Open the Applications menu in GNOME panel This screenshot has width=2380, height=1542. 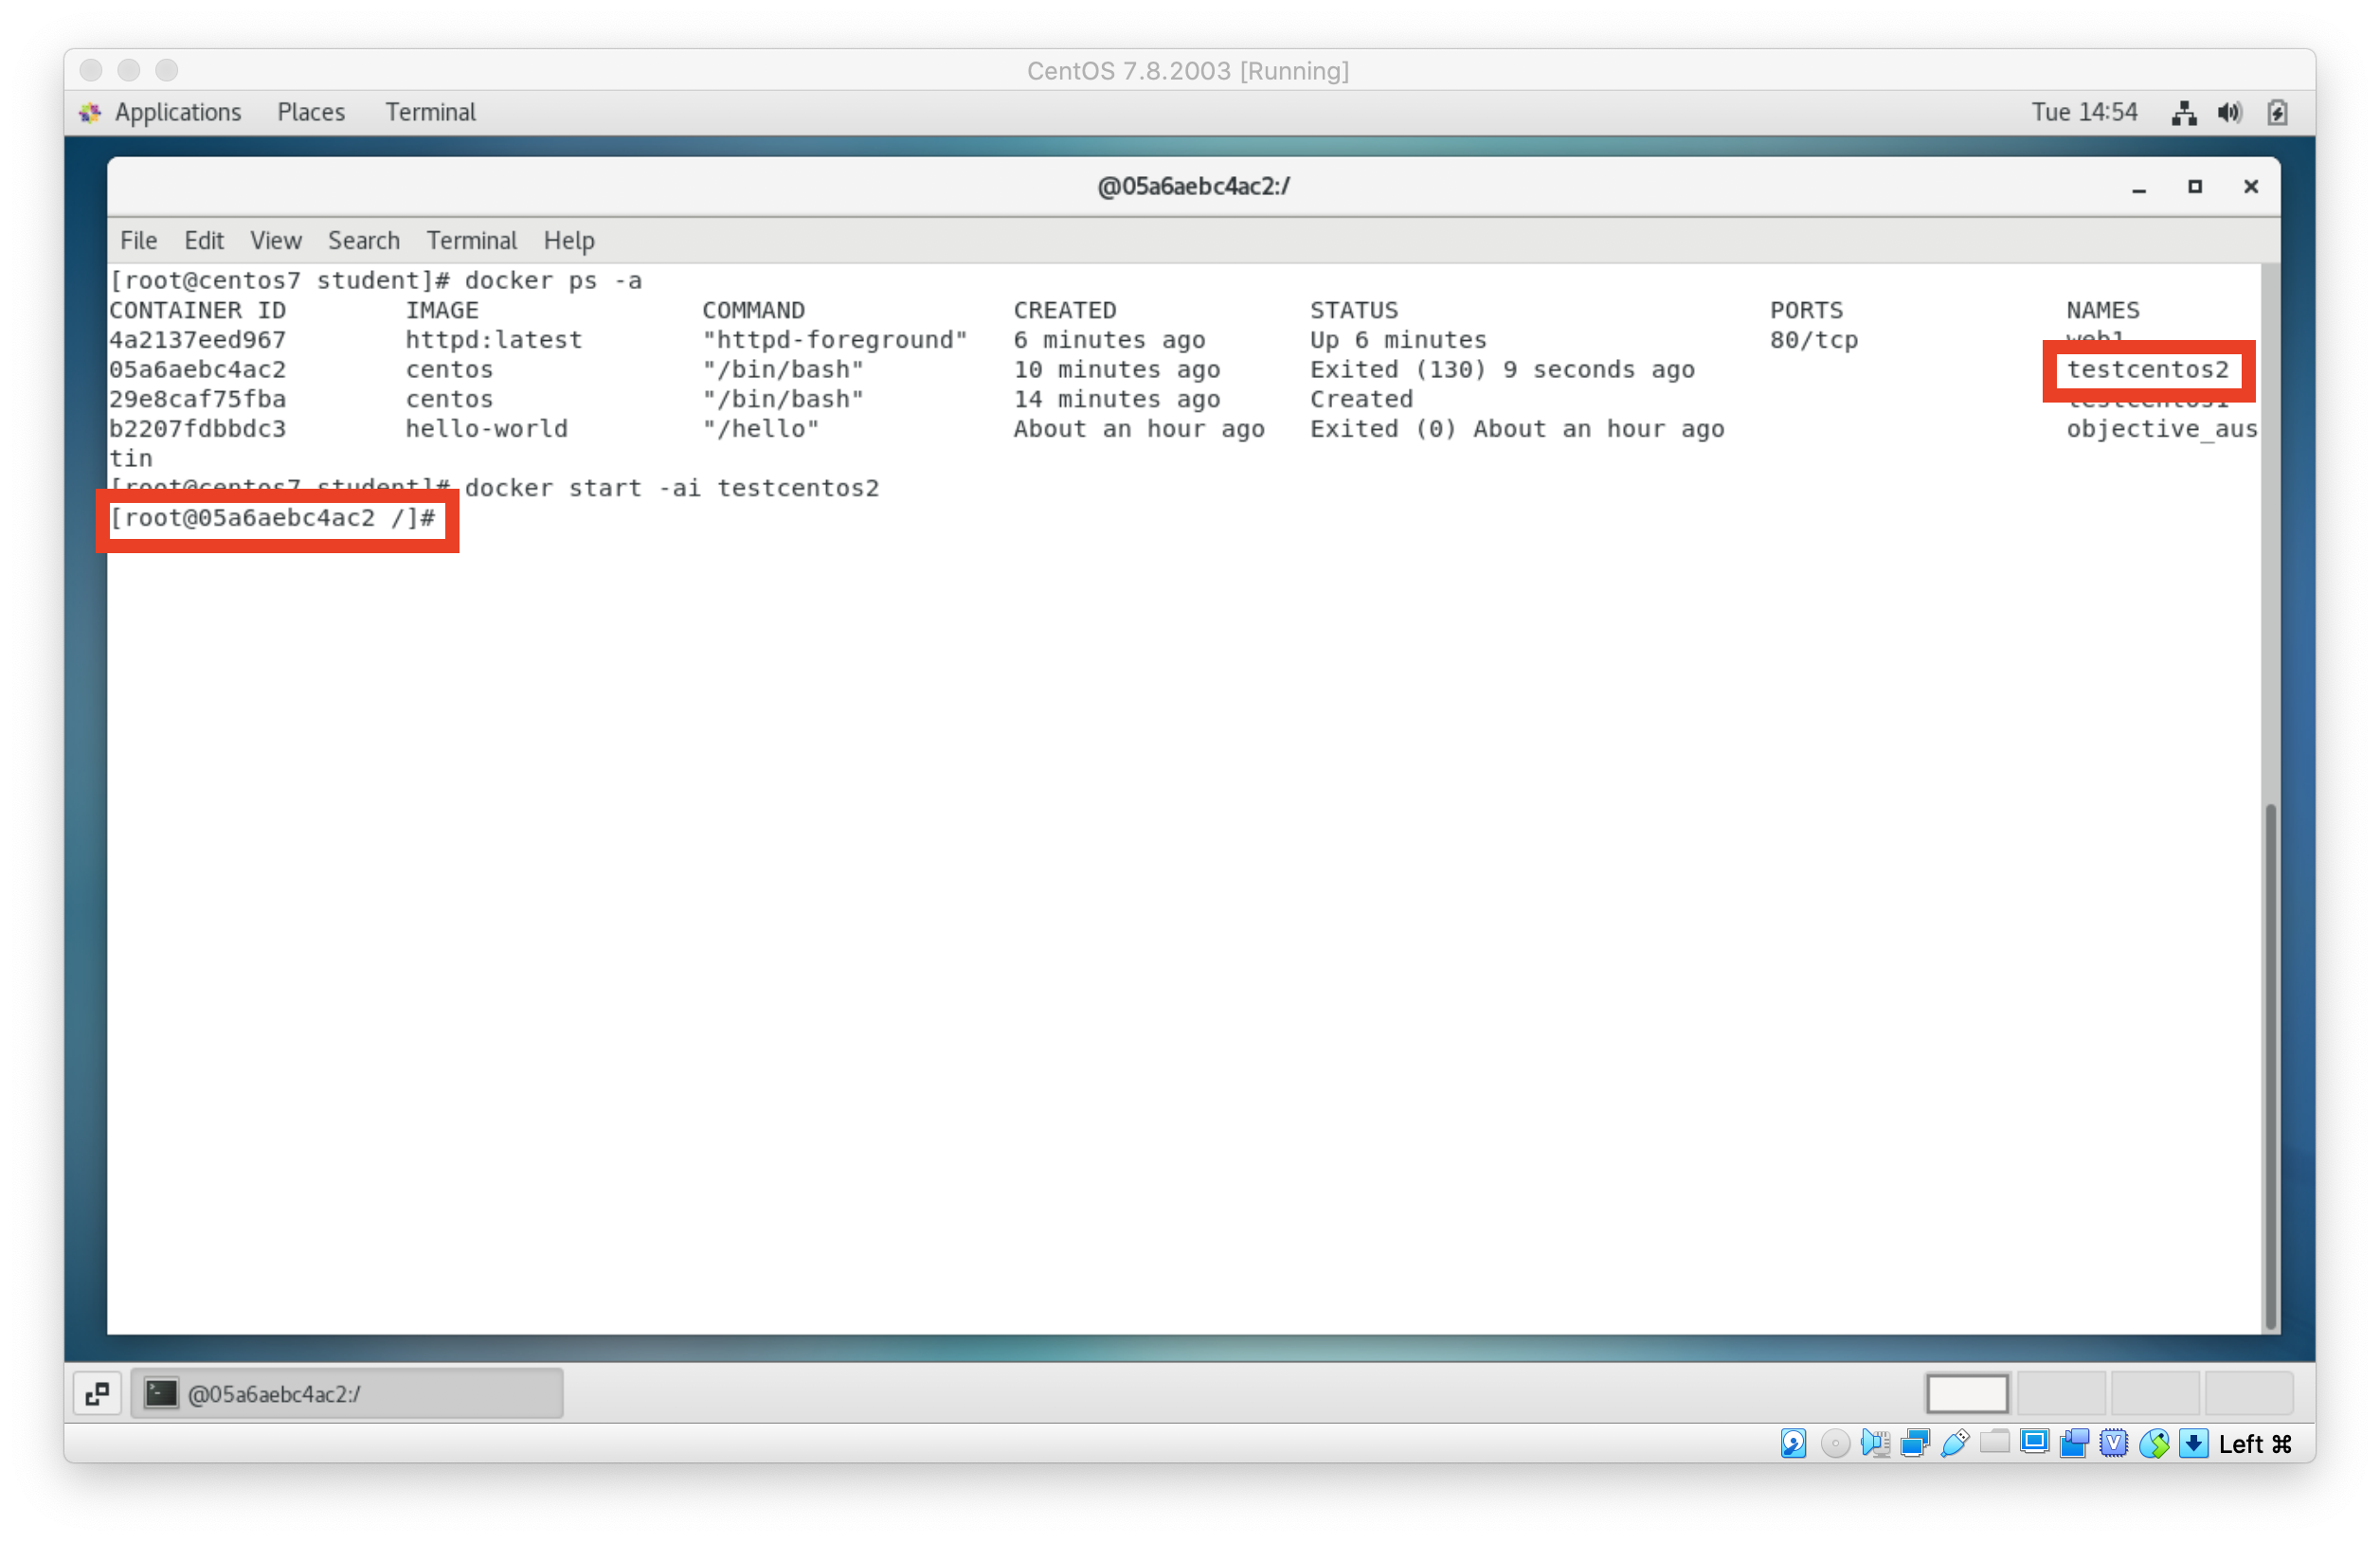(177, 112)
